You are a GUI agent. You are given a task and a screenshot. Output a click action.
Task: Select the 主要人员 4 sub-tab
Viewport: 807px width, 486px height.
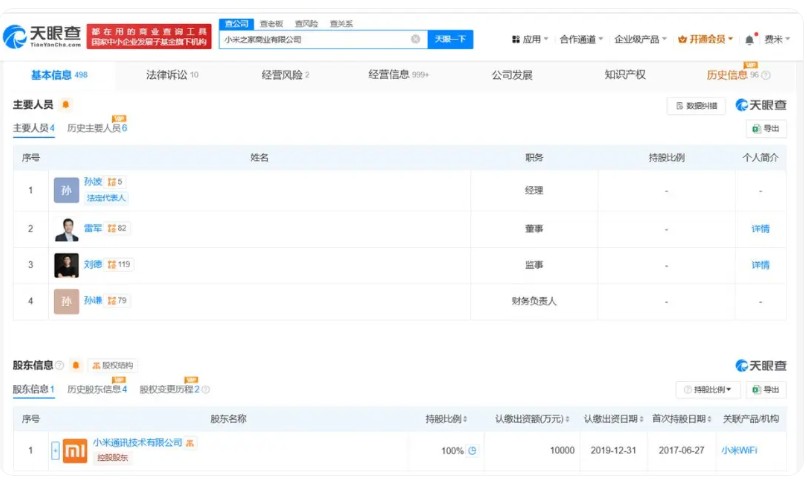(x=33, y=128)
